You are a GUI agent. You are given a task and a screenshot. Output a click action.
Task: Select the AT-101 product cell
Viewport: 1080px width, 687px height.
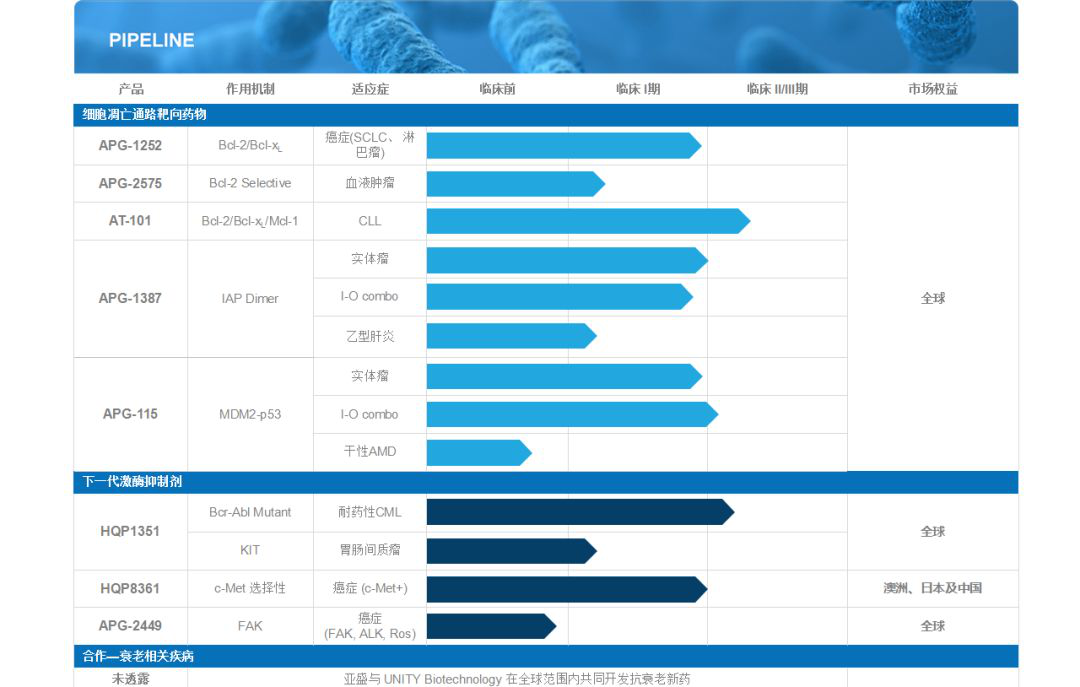(x=130, y=221)
